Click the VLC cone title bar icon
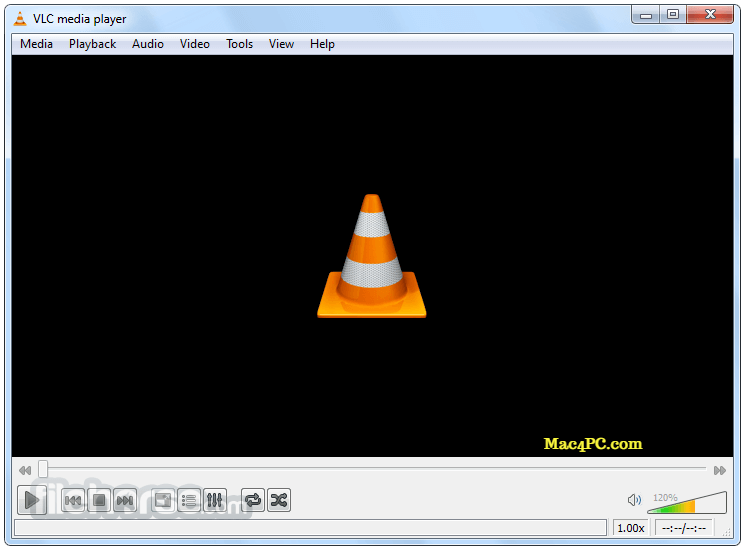 (x=20, y=19)
